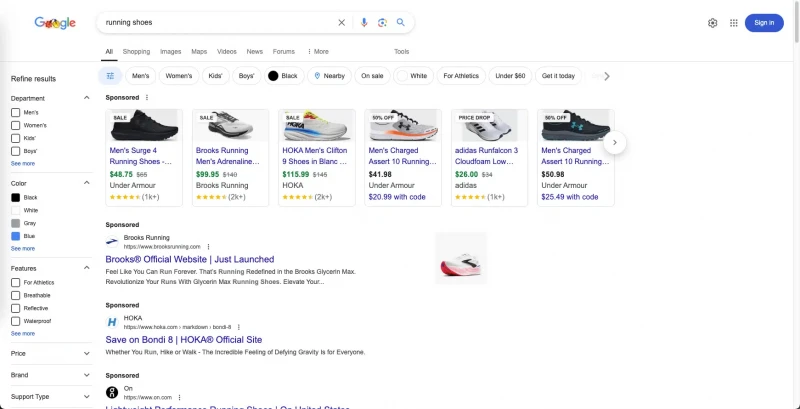
Task: Click the Google logo
Action: tap(55, 22)
